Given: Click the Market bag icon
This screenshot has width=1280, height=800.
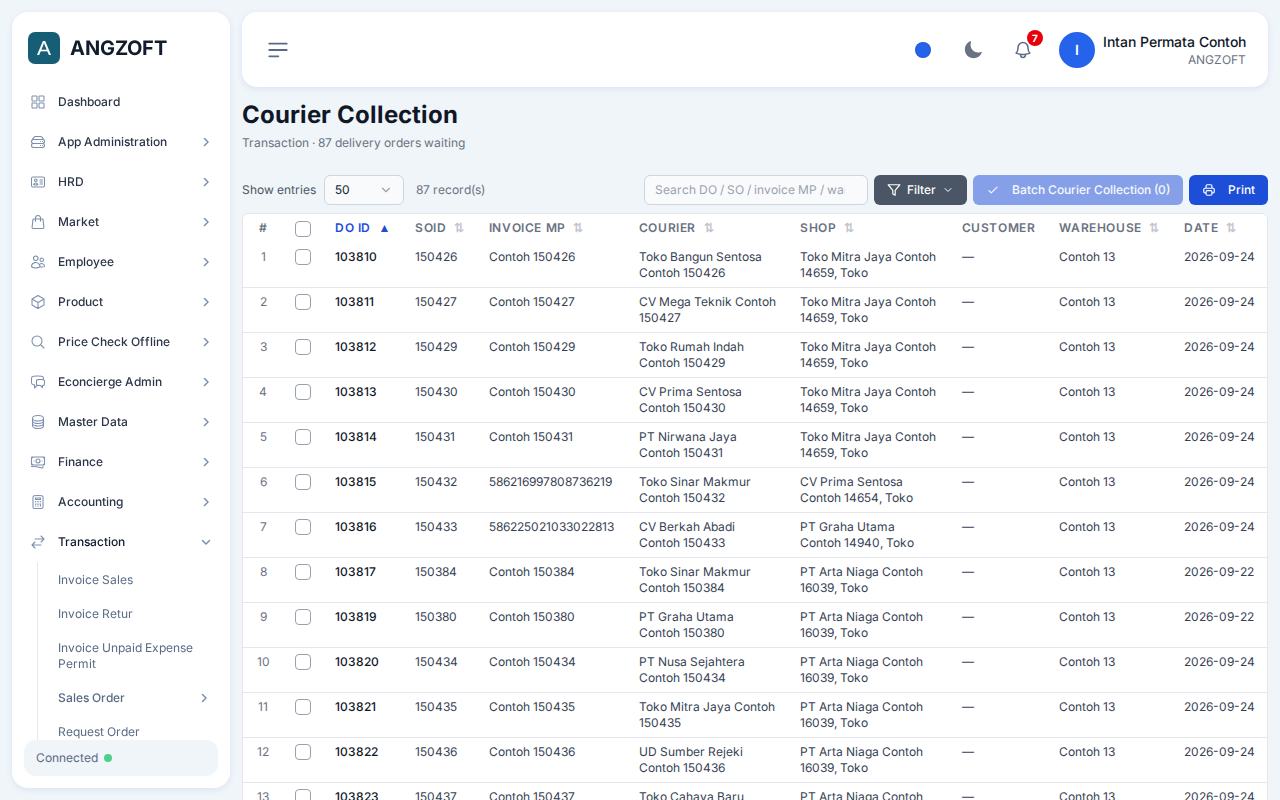Looking at the screenshot, I should point(38,222).
